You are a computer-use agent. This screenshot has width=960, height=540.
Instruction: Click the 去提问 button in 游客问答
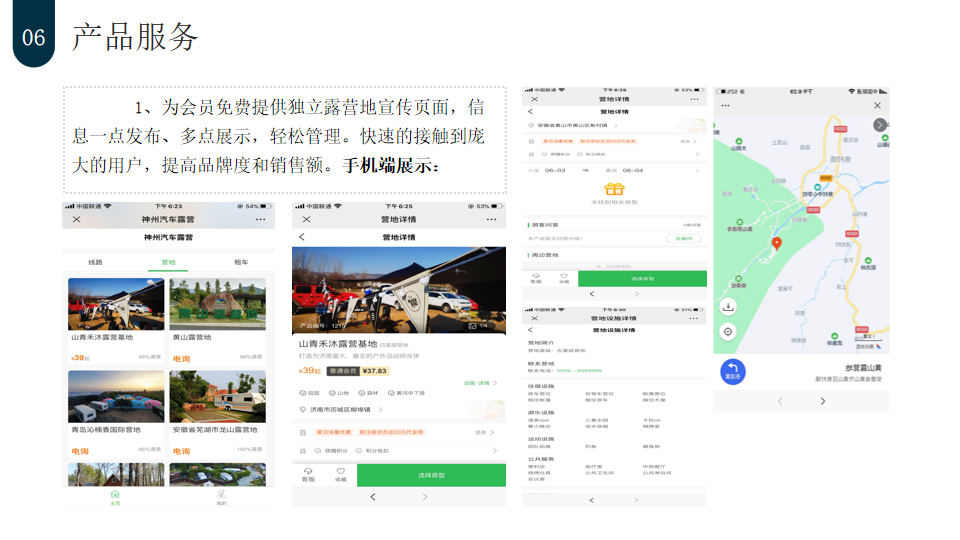coord(683,238)
